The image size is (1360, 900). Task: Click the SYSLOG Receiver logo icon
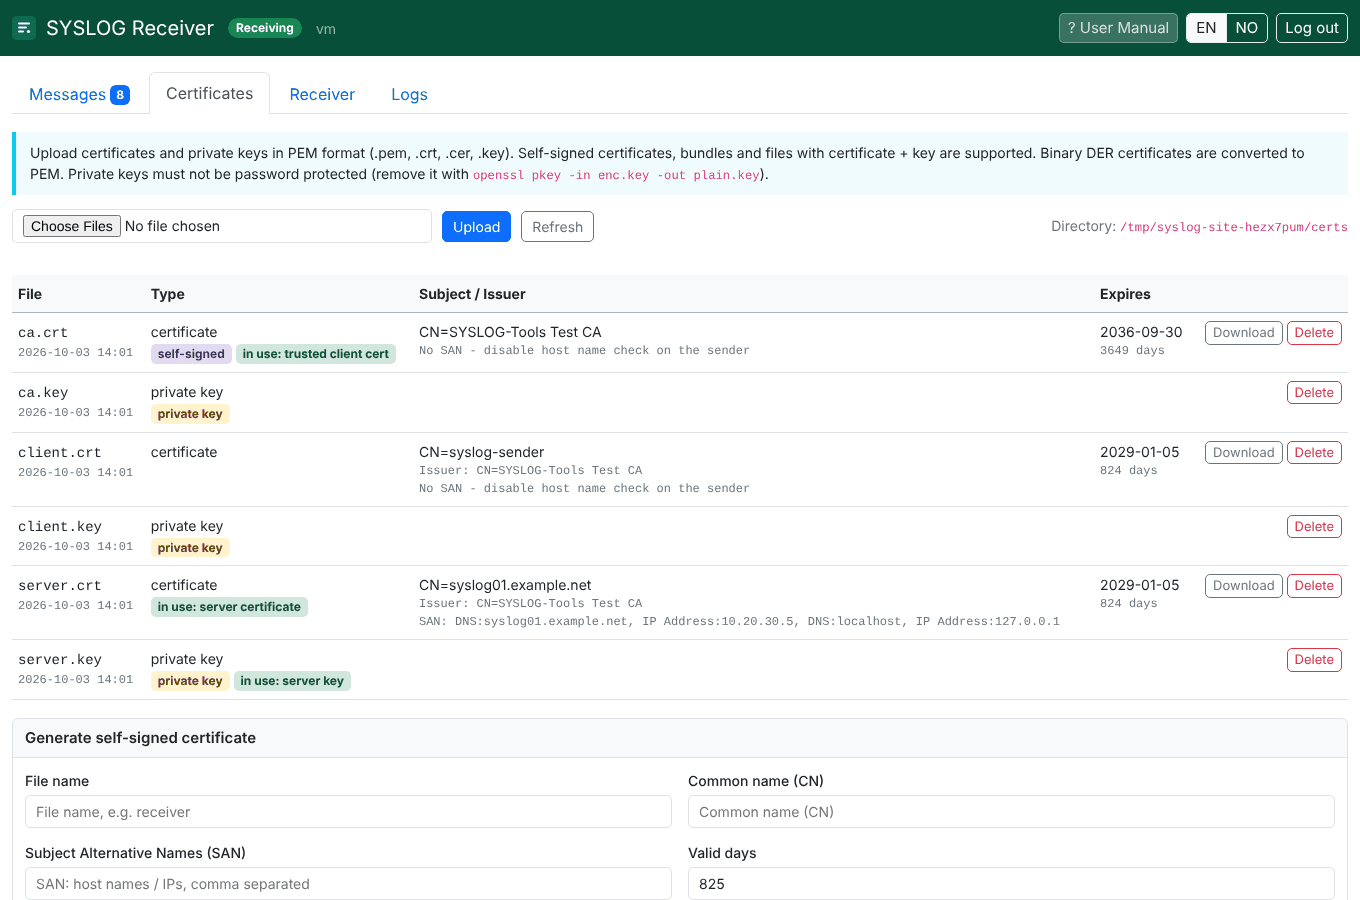click(x=24, y=28)
